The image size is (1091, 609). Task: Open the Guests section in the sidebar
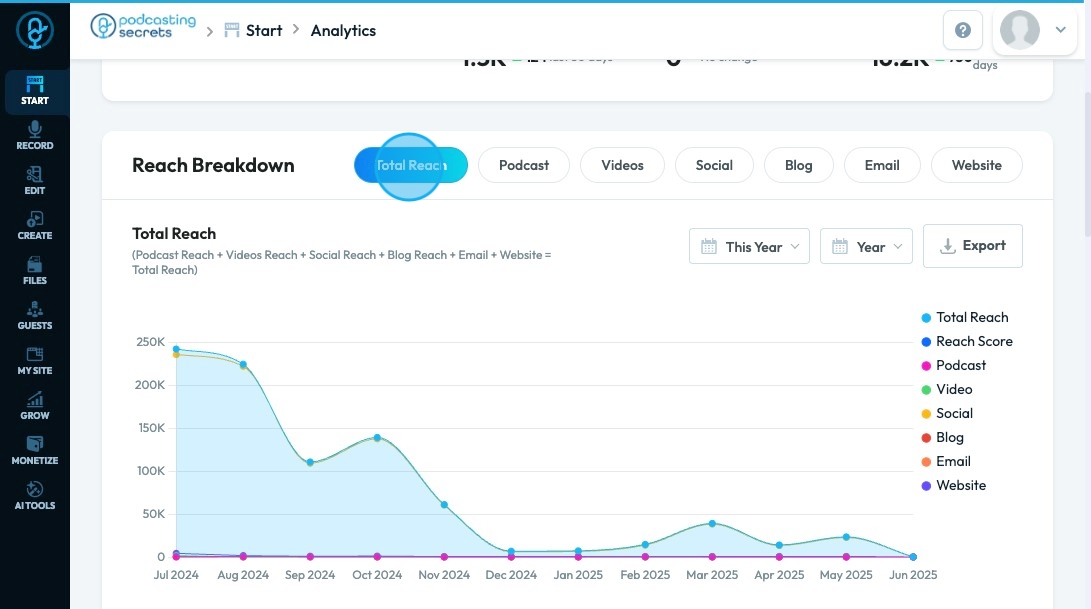pos(35,316)
